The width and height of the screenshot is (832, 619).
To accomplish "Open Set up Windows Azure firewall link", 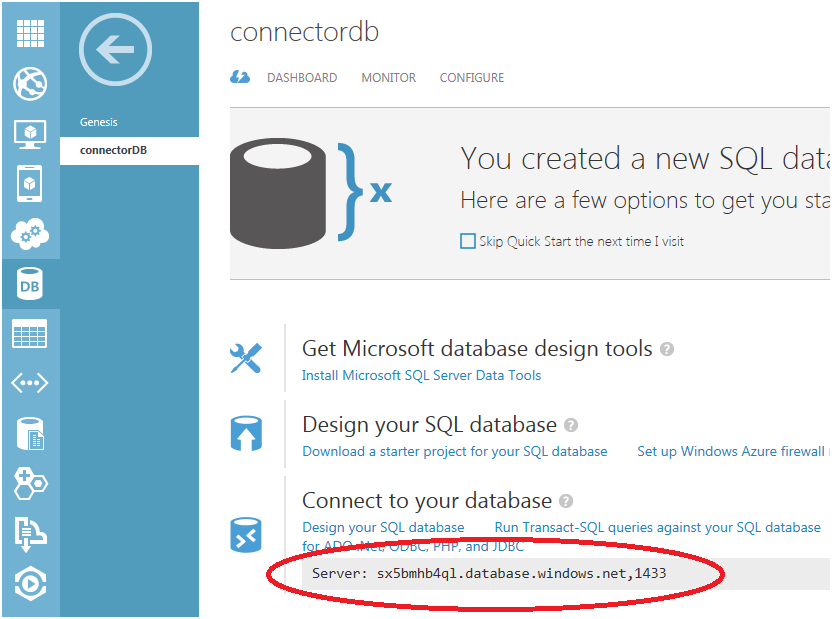I will coord(731,451).
